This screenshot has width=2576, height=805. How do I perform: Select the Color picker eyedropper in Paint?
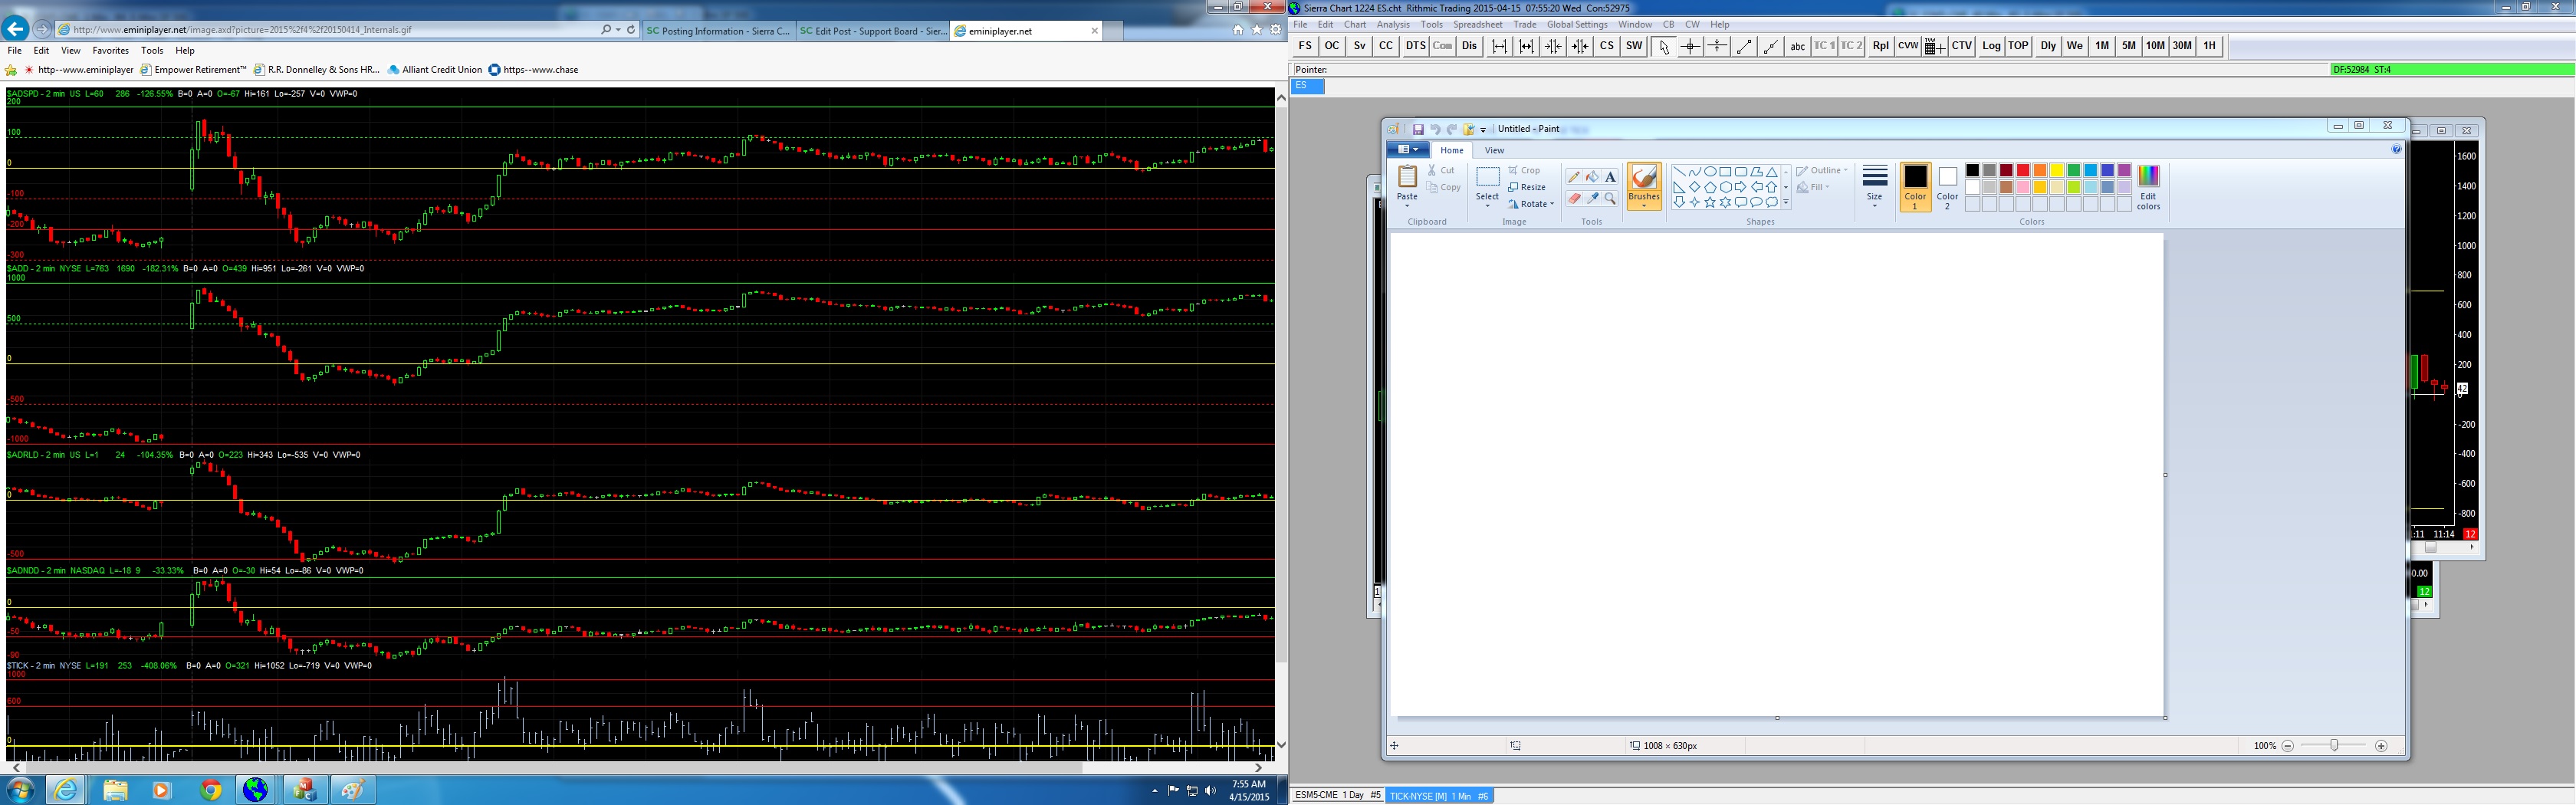point(1592,198)
